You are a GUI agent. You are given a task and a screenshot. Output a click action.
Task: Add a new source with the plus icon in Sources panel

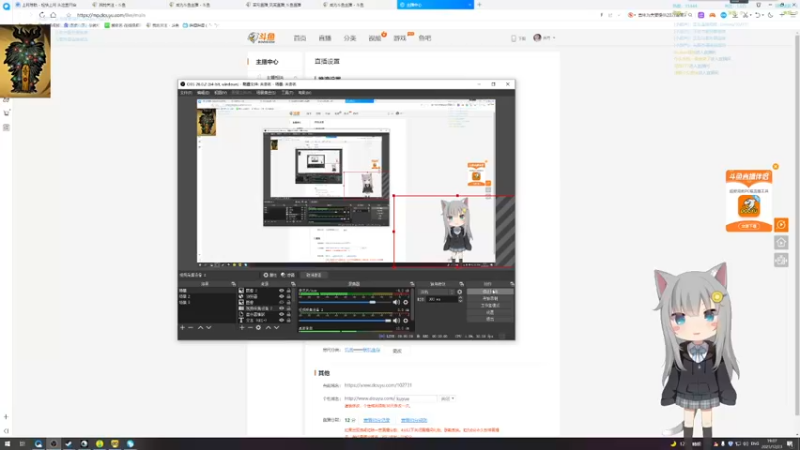[242, 328]
